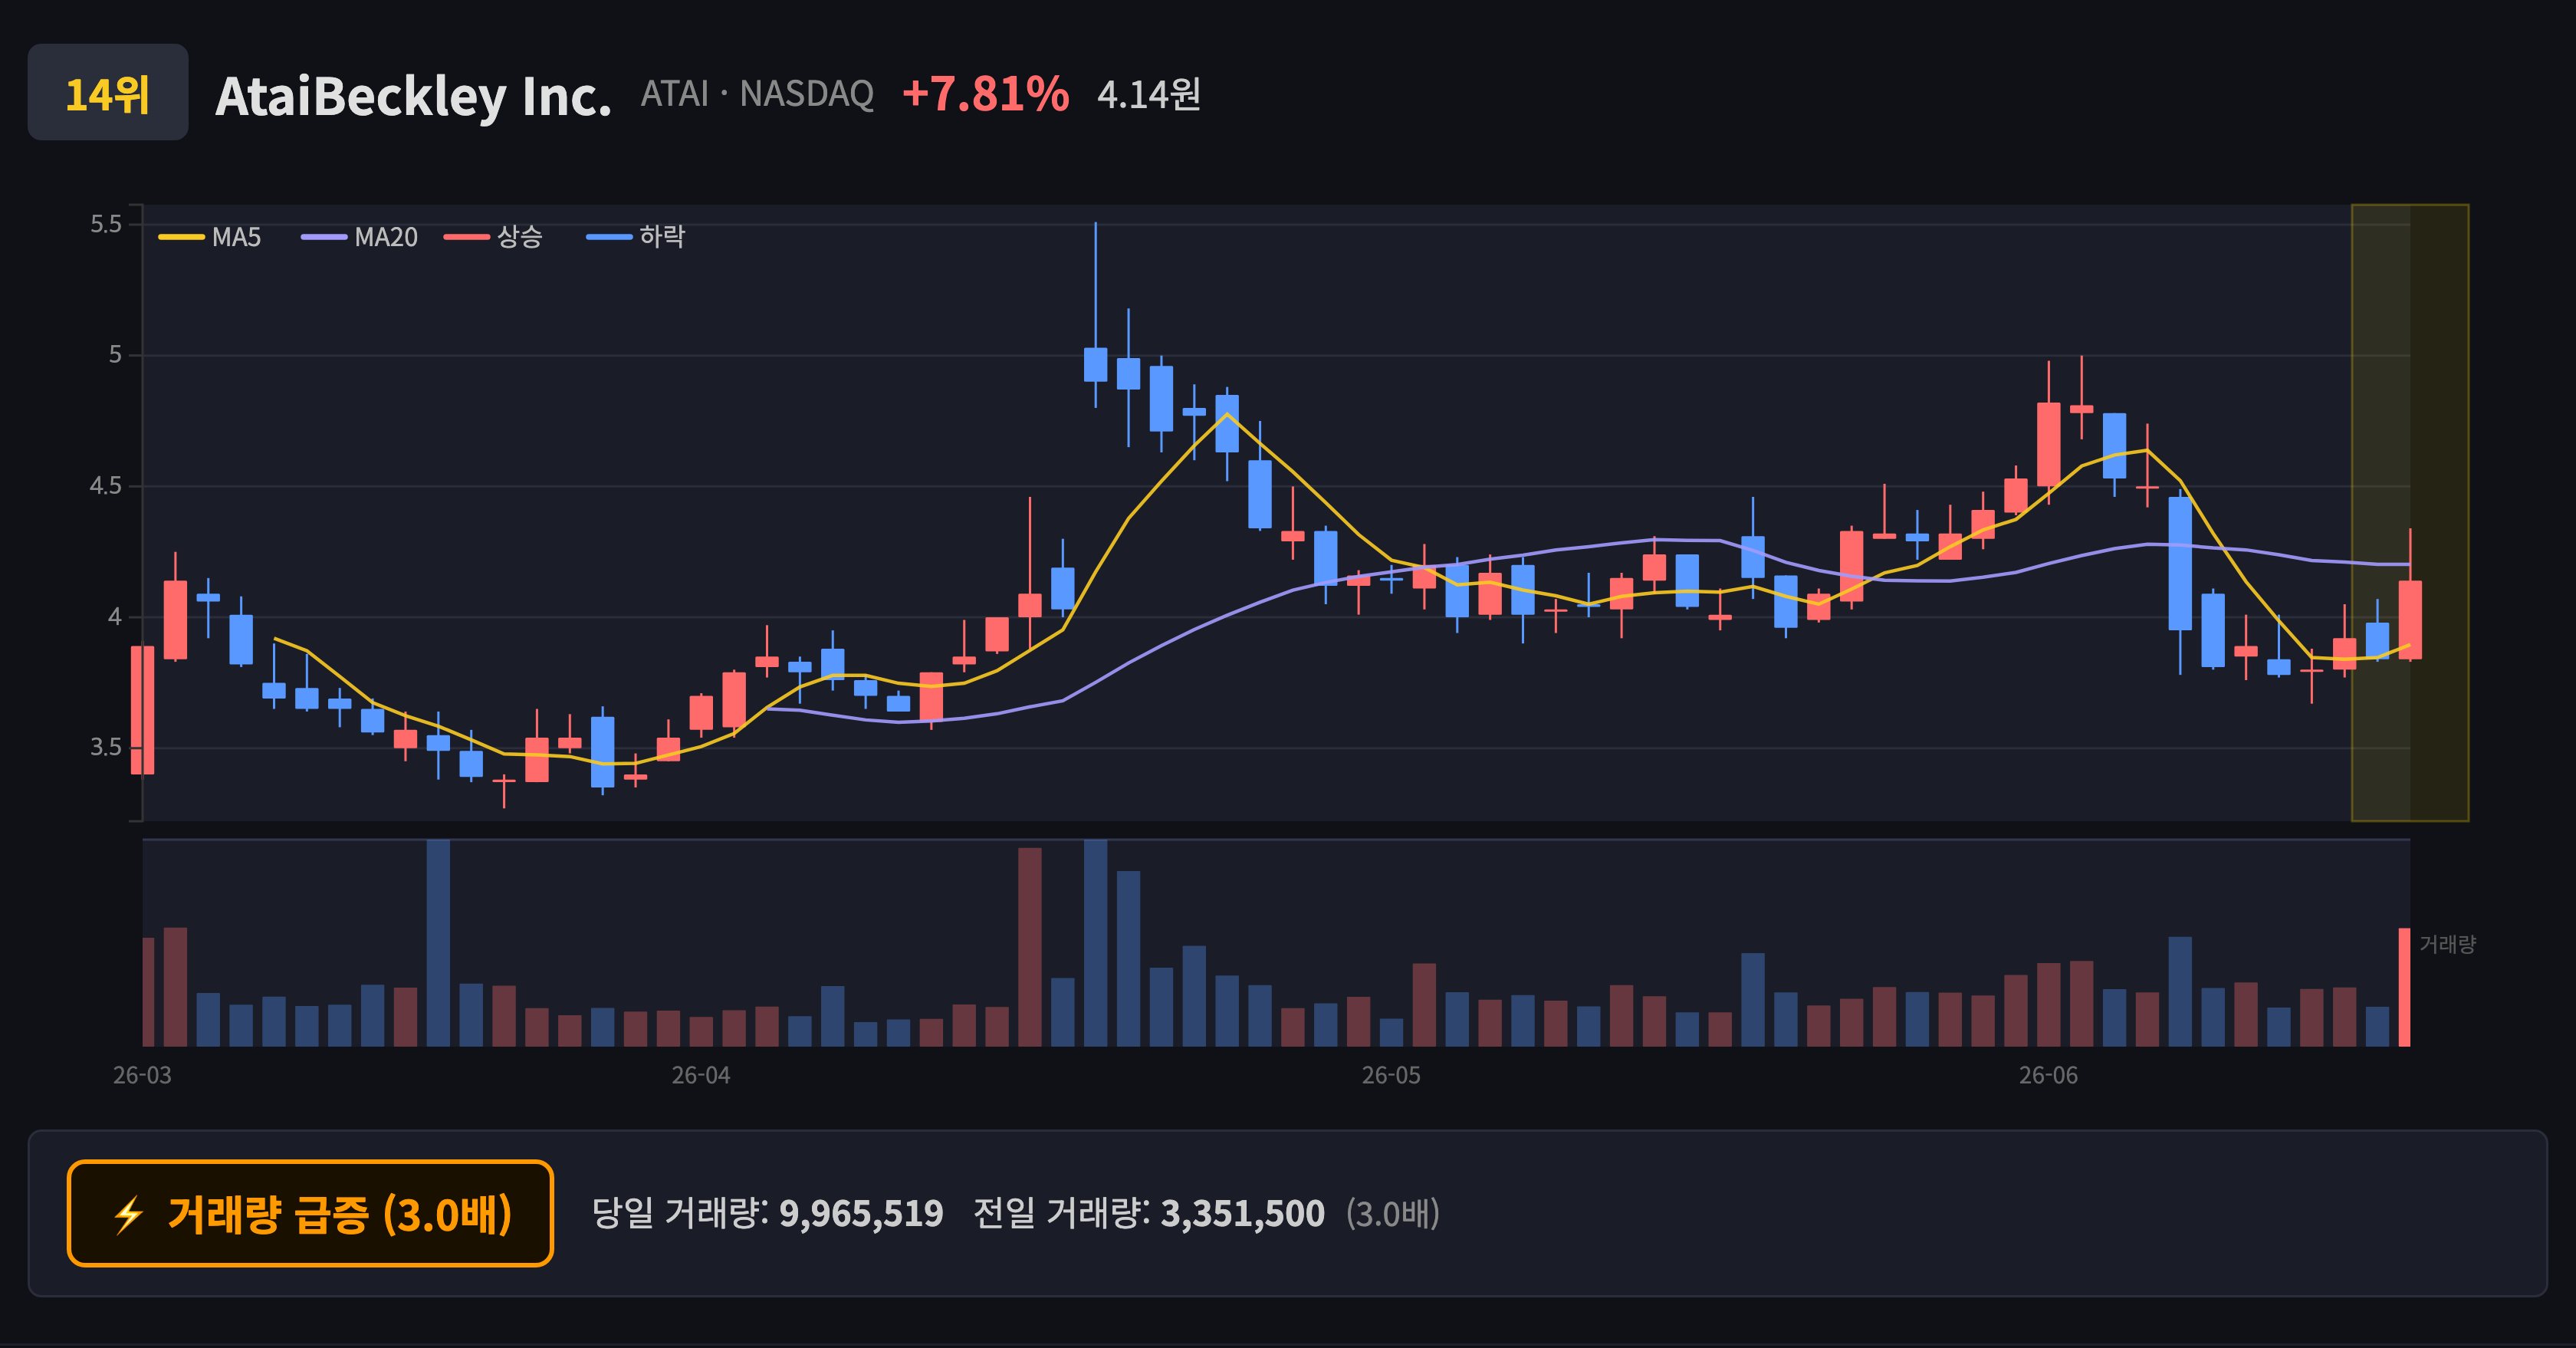
Task: Click the ATAI · NASDAQ ticker label
Action: point(757,94)
